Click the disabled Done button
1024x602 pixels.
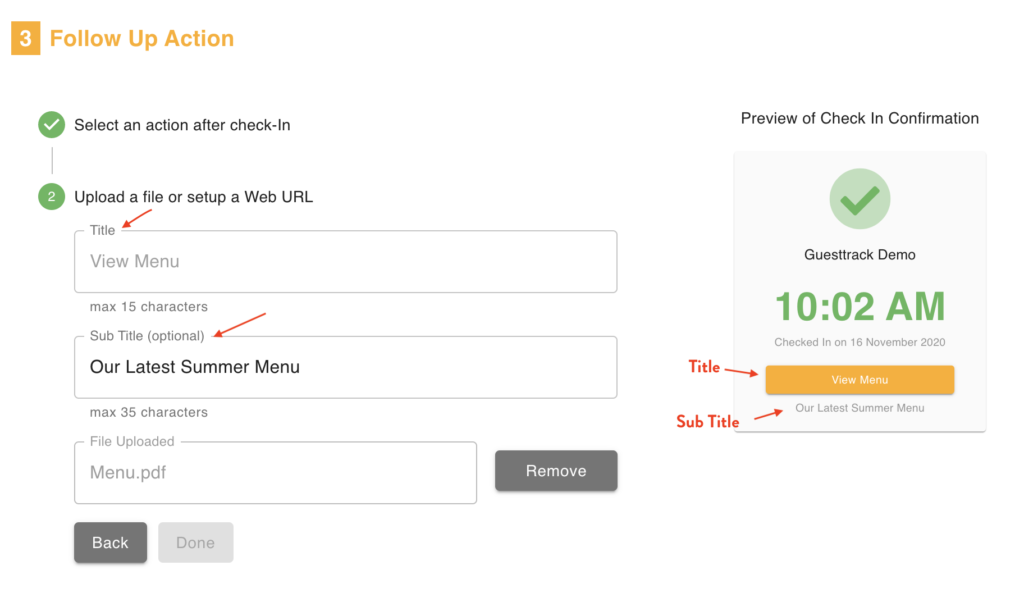pyautogui.click(x=195, y=542)
